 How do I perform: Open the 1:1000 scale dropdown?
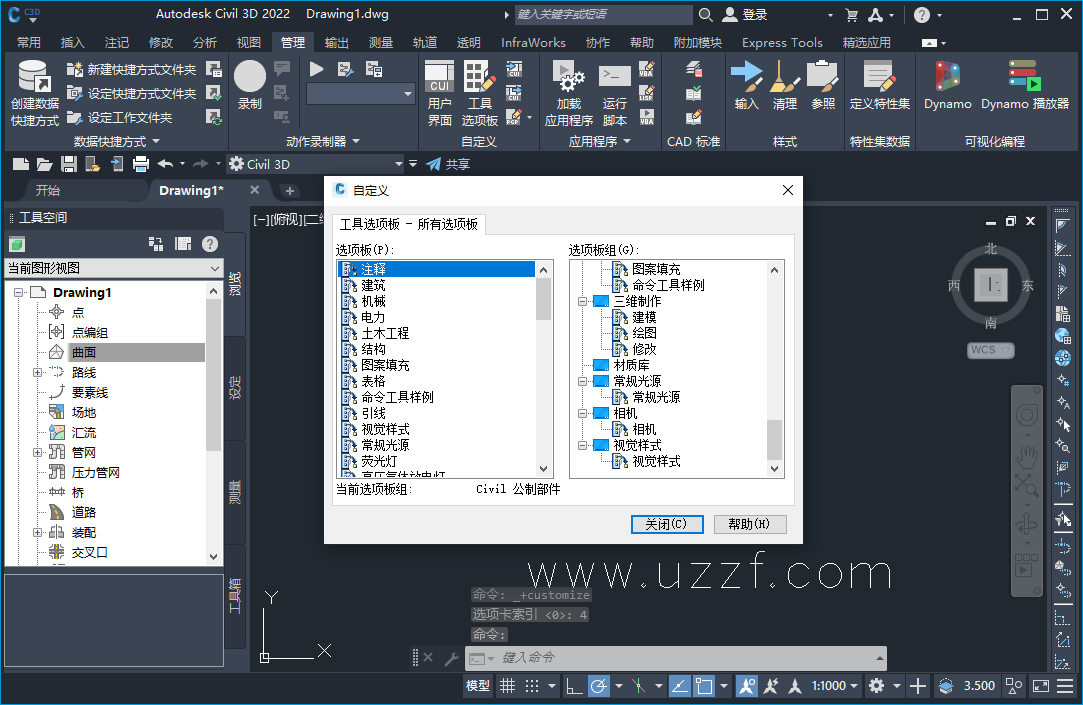833,686
